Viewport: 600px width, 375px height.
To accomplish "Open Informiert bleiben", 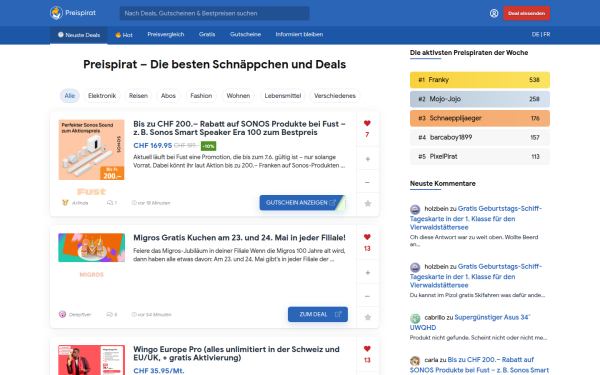I will click(299, 34).
